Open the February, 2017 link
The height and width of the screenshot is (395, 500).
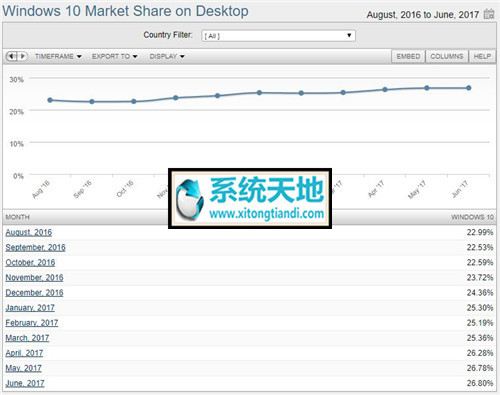tap(32, 323)
